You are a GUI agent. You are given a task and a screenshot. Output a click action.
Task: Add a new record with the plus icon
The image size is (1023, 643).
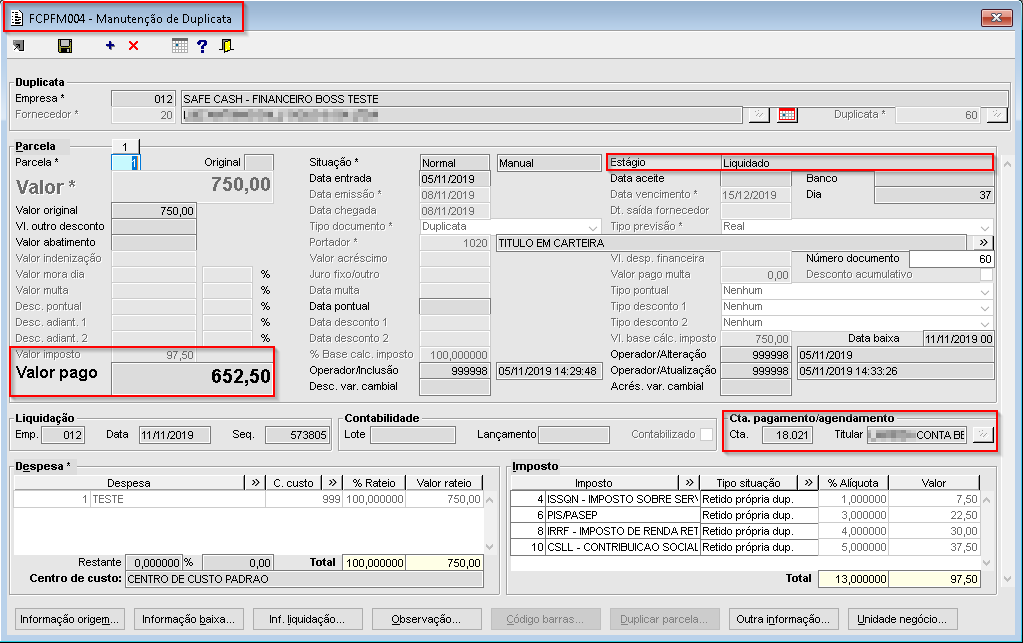(110, 45)
